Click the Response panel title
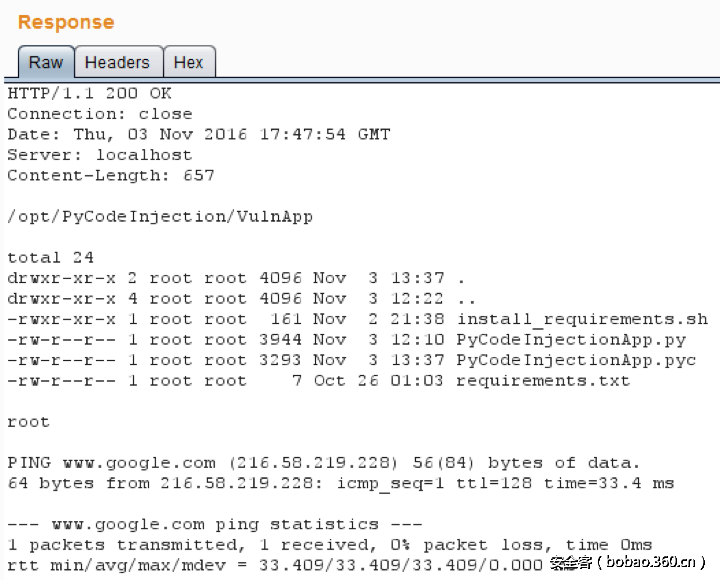 click(x=66, y=22)
